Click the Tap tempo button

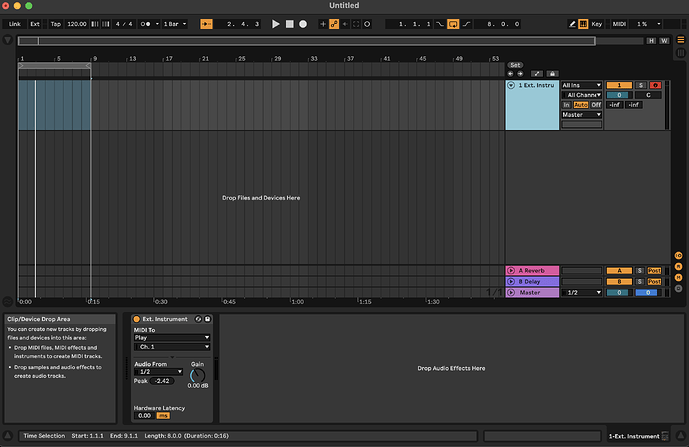tap(56, 23)
